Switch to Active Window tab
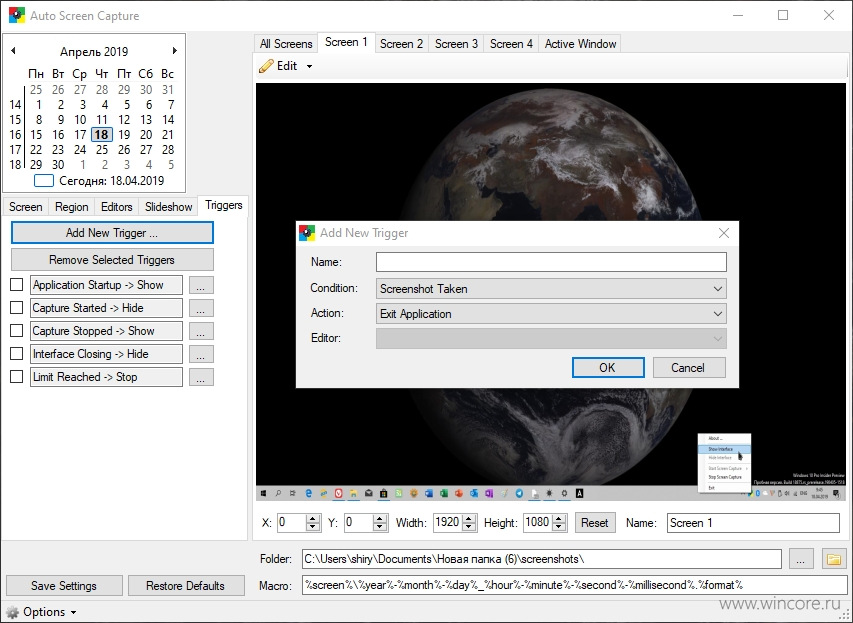 tap(580, 44)
